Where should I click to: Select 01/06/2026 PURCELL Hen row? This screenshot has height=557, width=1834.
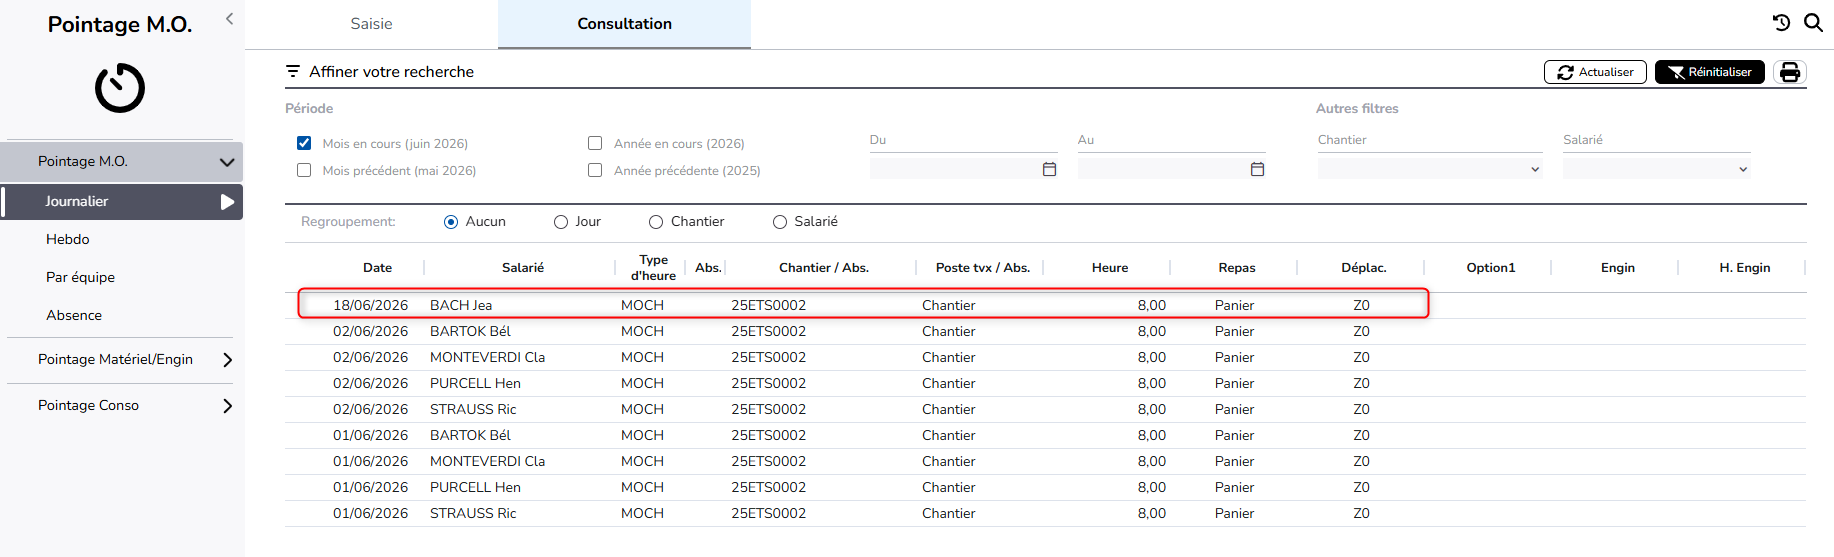(1045, 487)
